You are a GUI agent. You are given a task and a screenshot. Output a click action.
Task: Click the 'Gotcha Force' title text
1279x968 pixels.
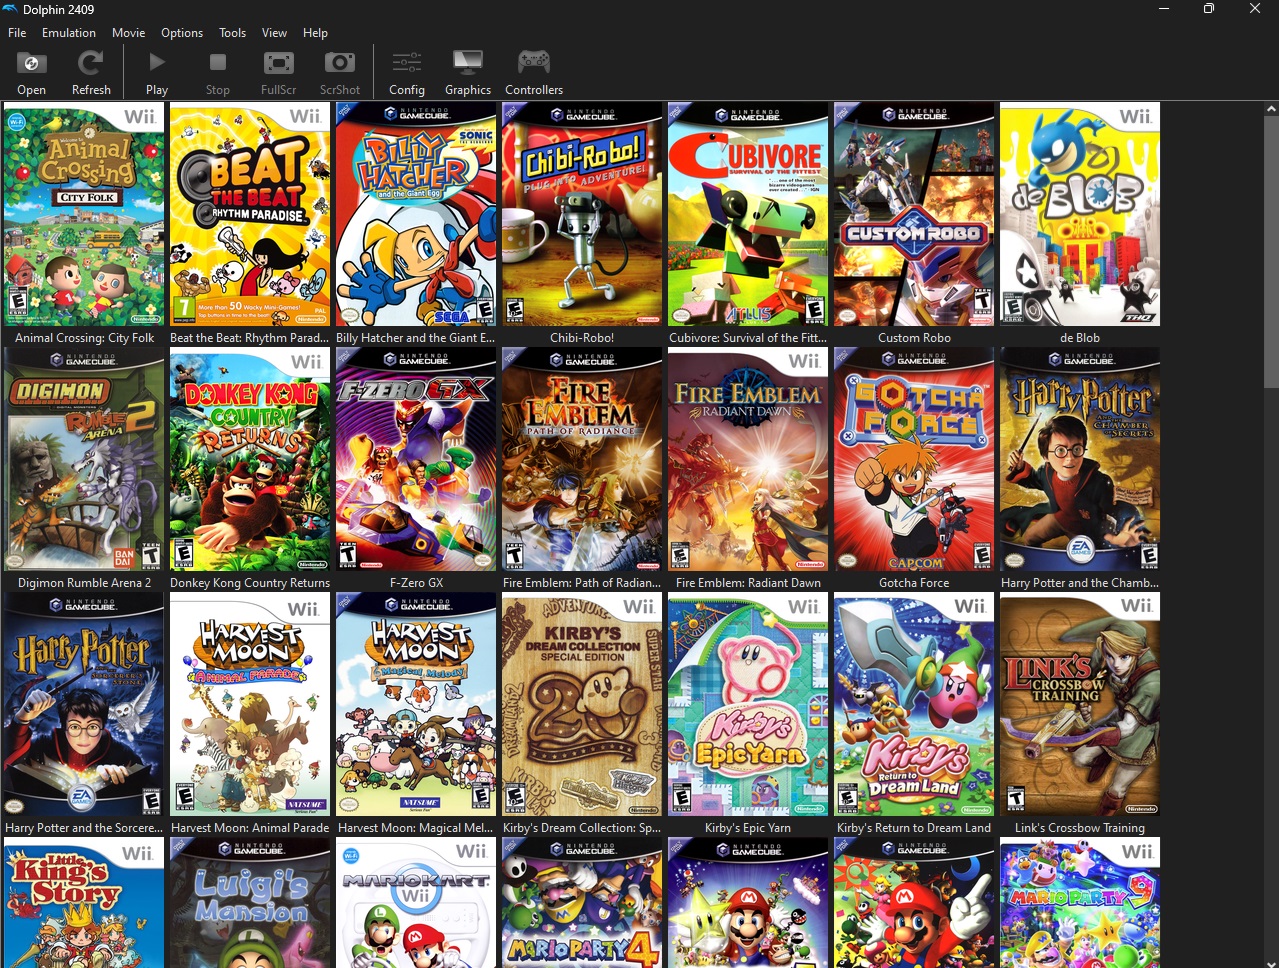pos(914,583)
